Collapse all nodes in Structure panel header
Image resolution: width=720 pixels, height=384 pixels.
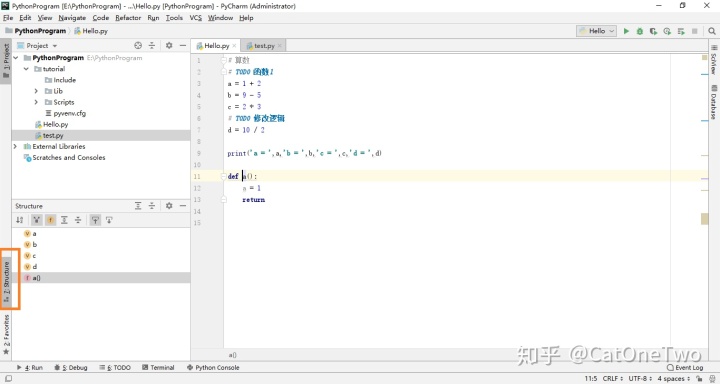[x=152, y=206]
